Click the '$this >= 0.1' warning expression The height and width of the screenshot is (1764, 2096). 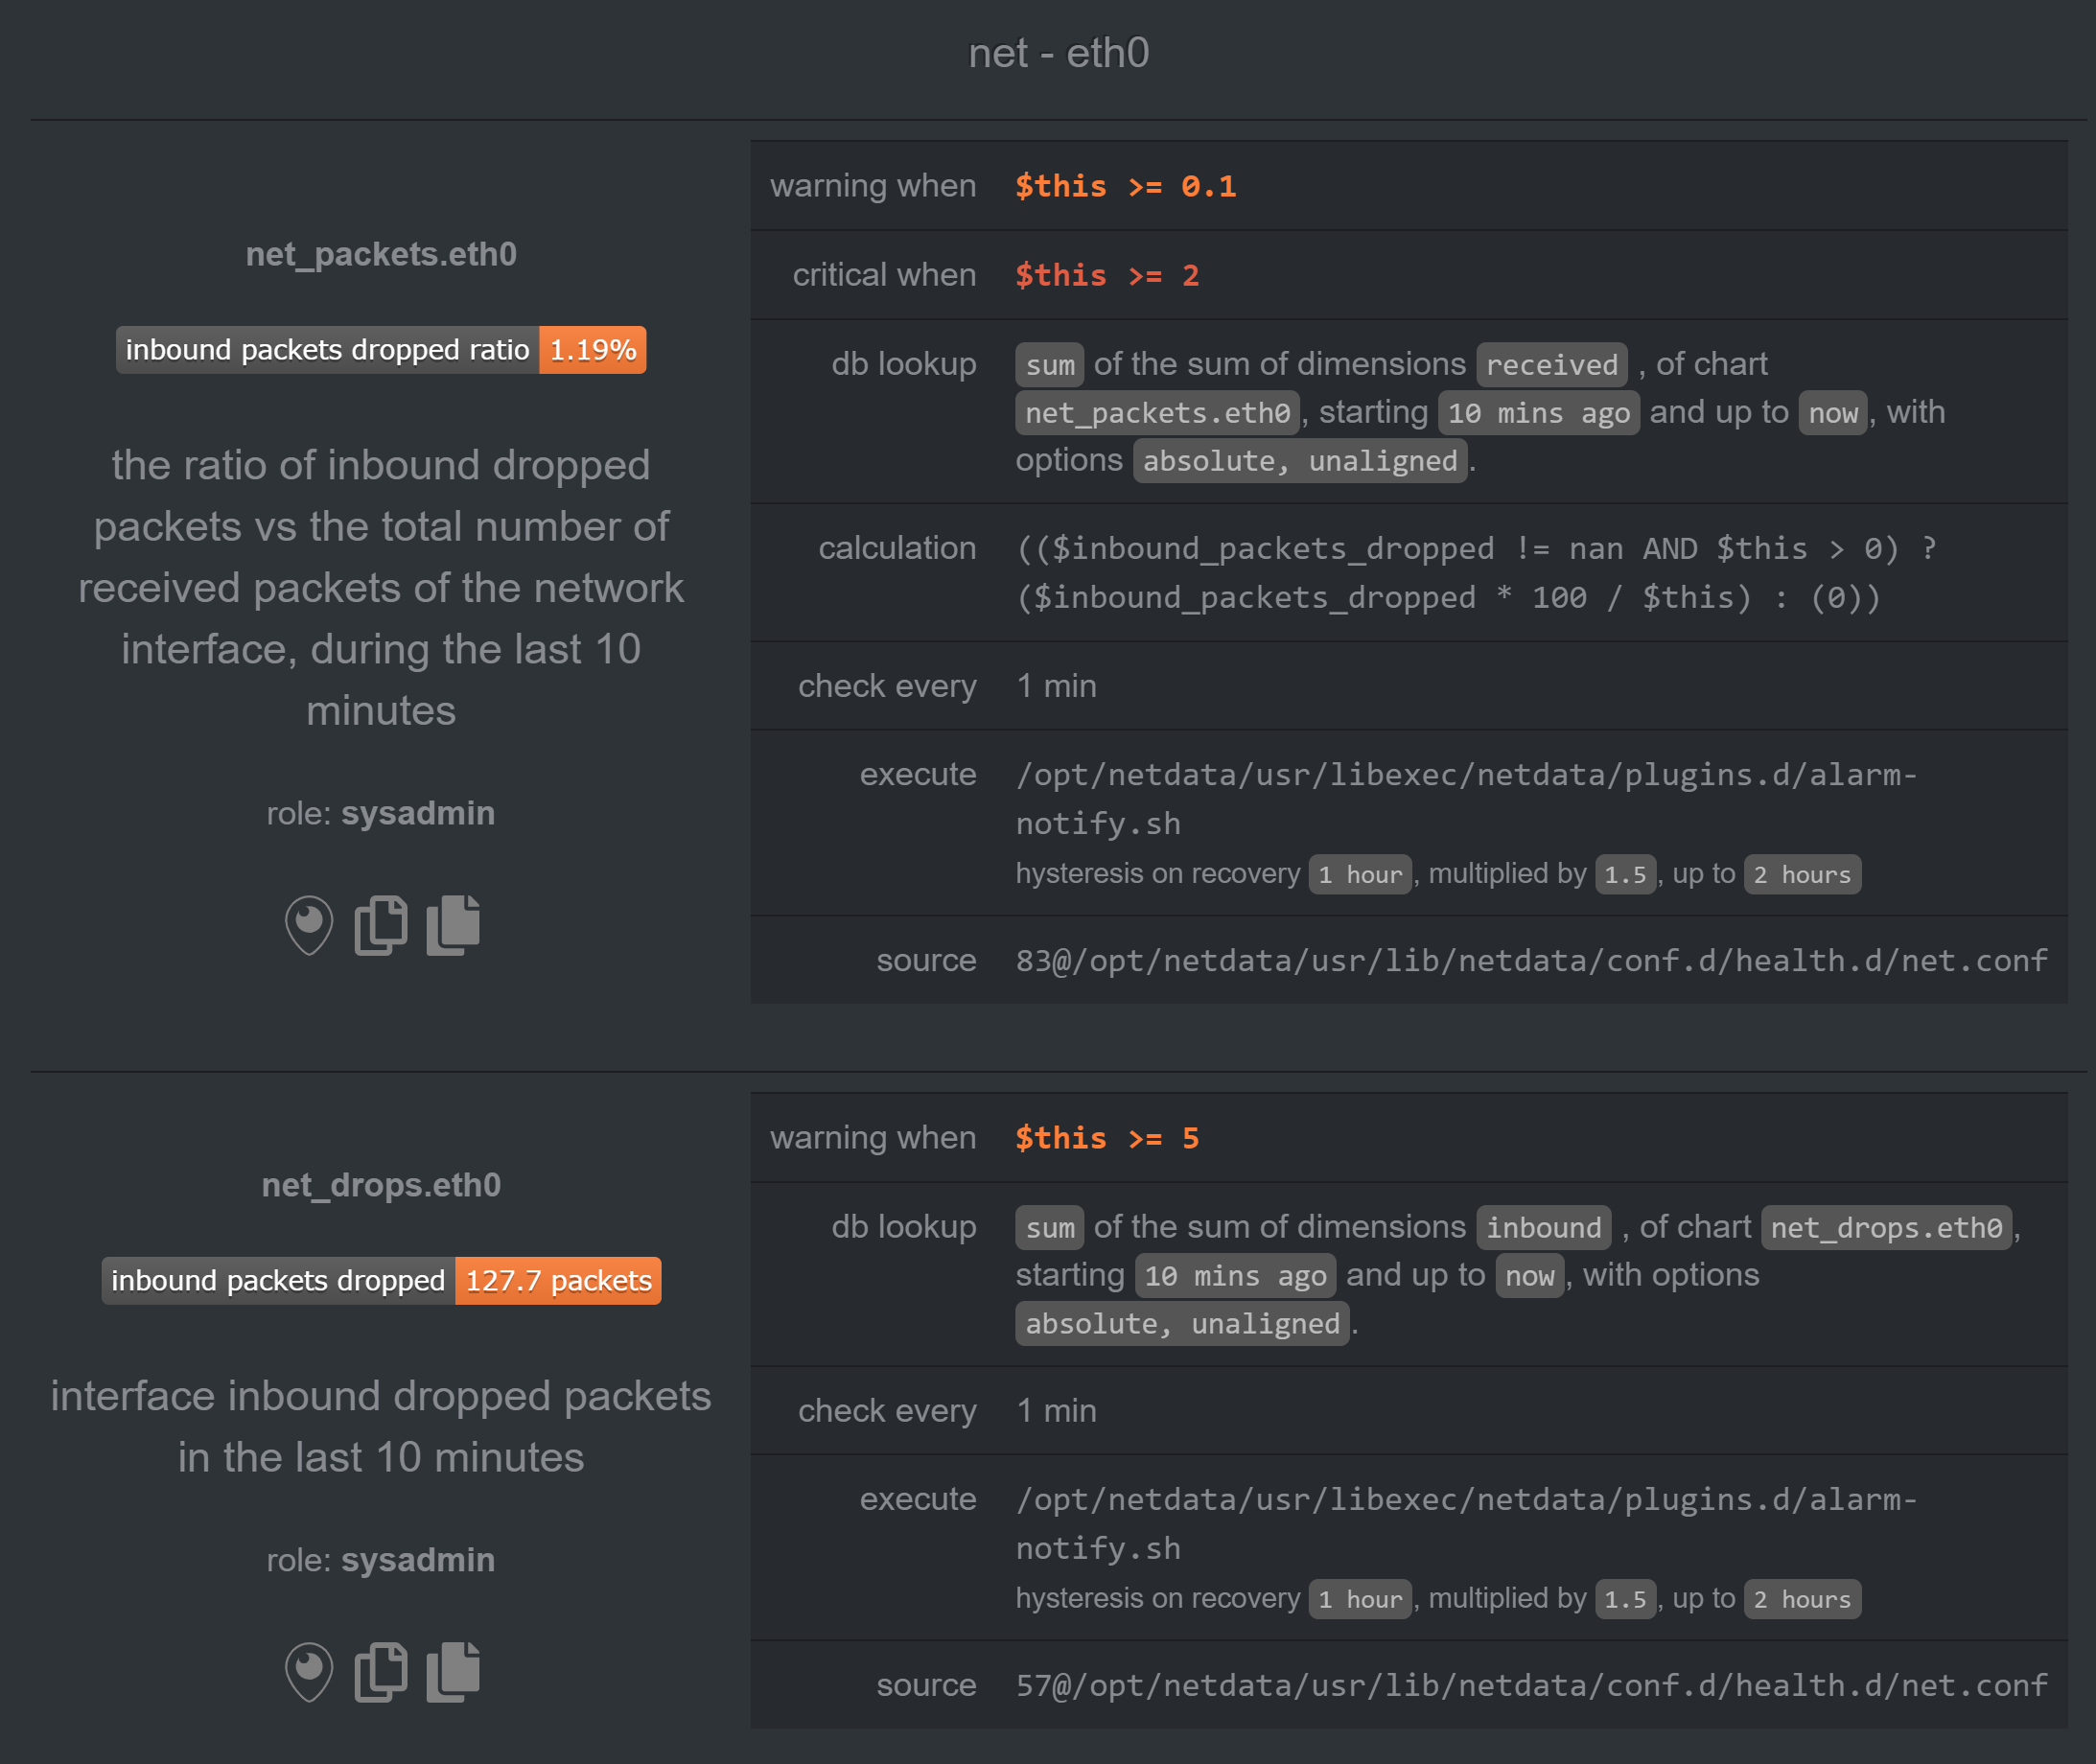click(x=1125, y=186)
